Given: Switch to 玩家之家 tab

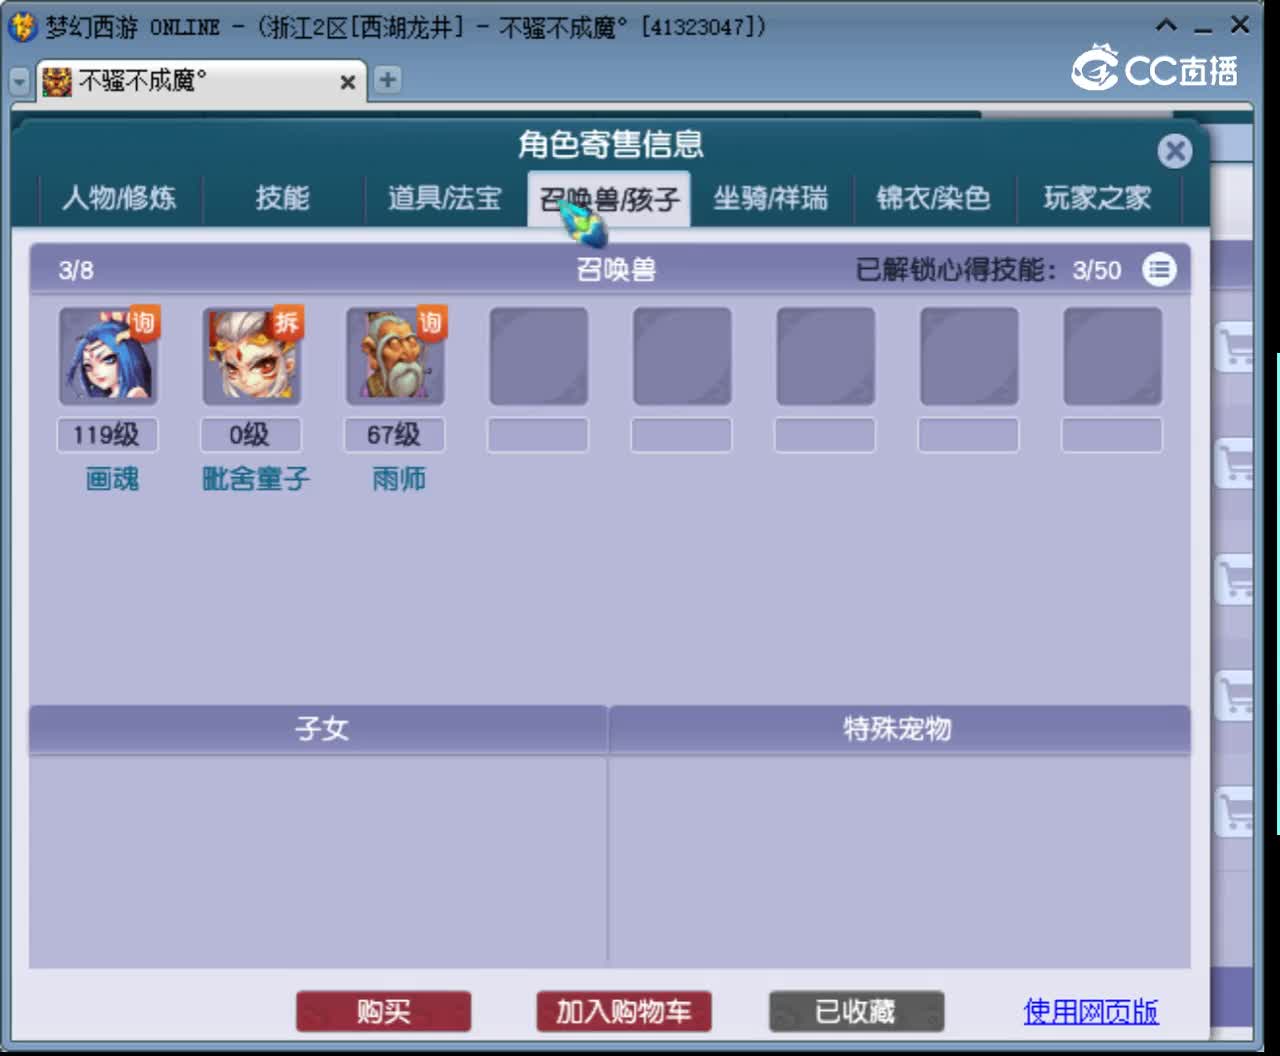Looking at the screenshot, I should point(1097,198).
